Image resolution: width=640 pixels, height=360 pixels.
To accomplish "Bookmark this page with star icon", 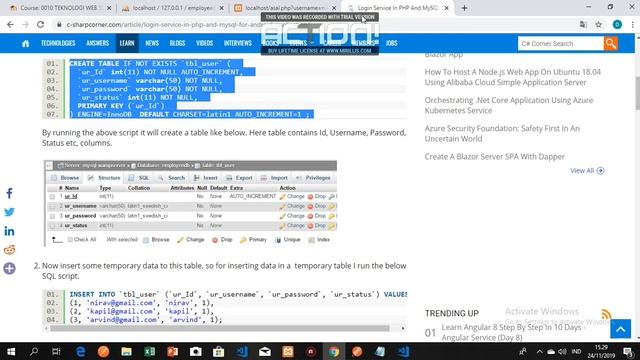I will coord(598,24).
